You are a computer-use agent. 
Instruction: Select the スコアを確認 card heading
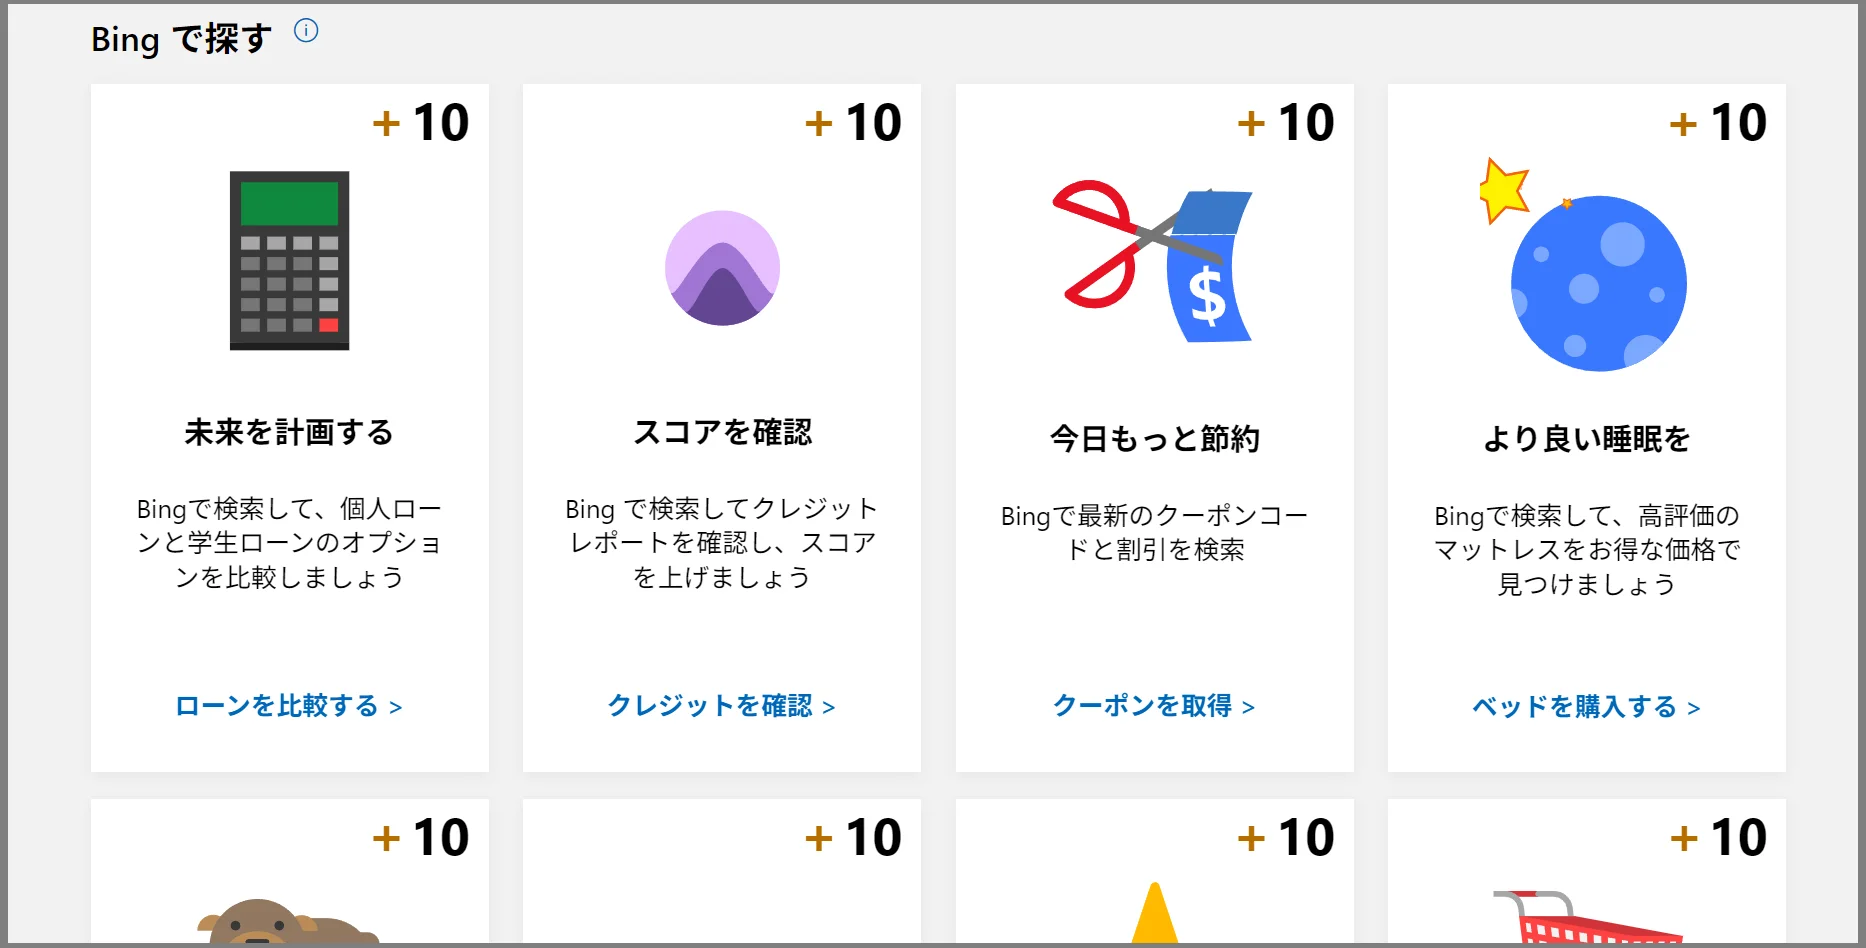point(722,432)
